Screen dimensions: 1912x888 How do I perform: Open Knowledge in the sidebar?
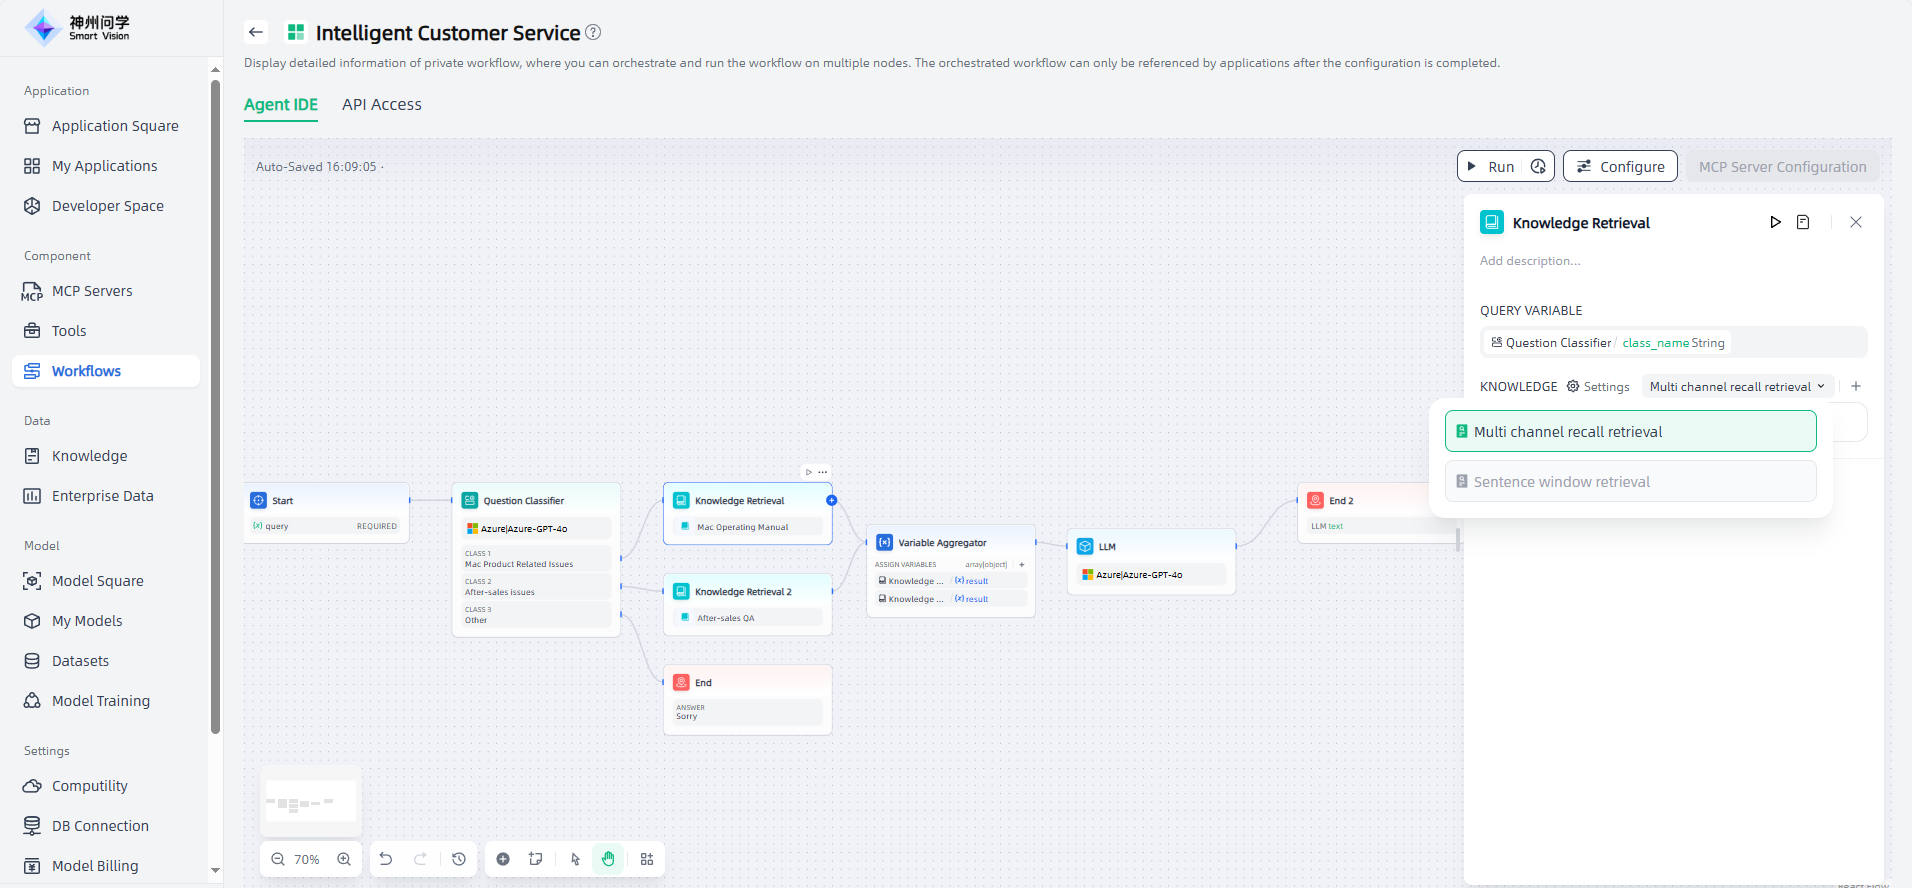pos(89,456)
